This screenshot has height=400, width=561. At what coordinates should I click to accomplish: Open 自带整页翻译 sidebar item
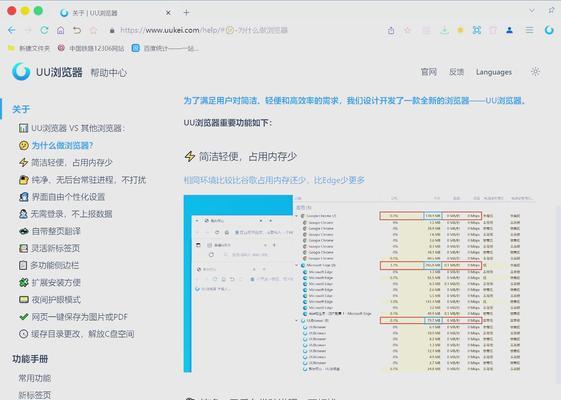(50, 231)
